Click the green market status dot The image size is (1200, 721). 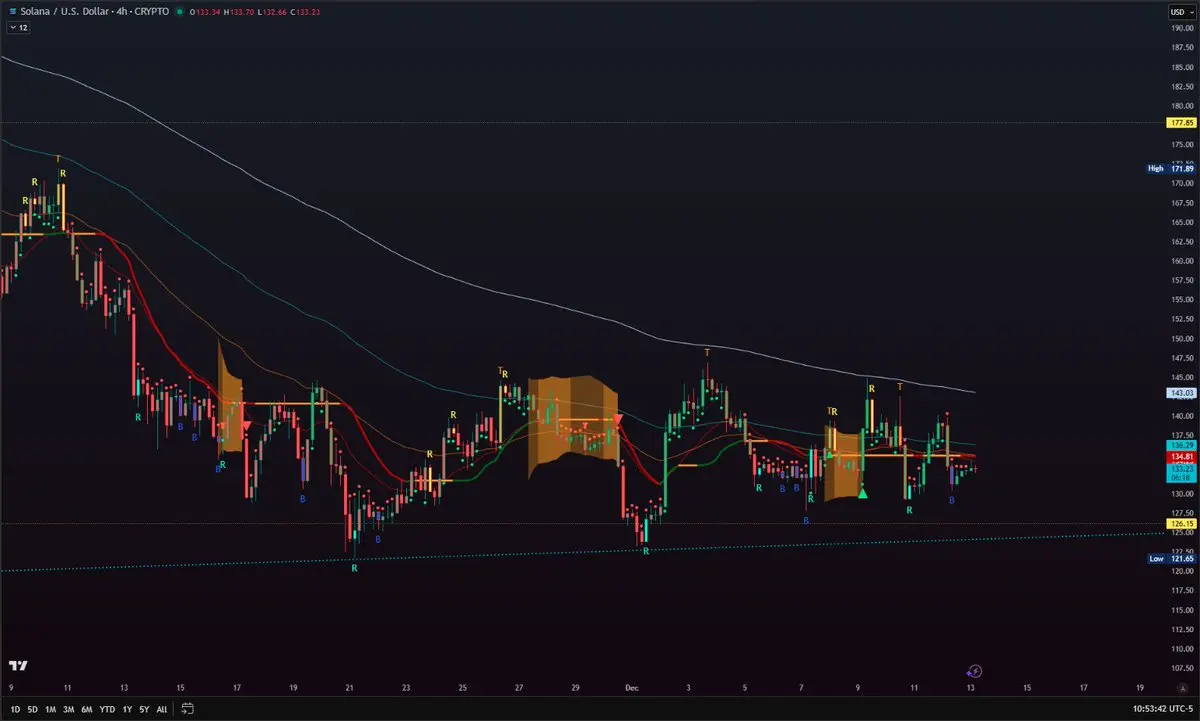(179, 12)
